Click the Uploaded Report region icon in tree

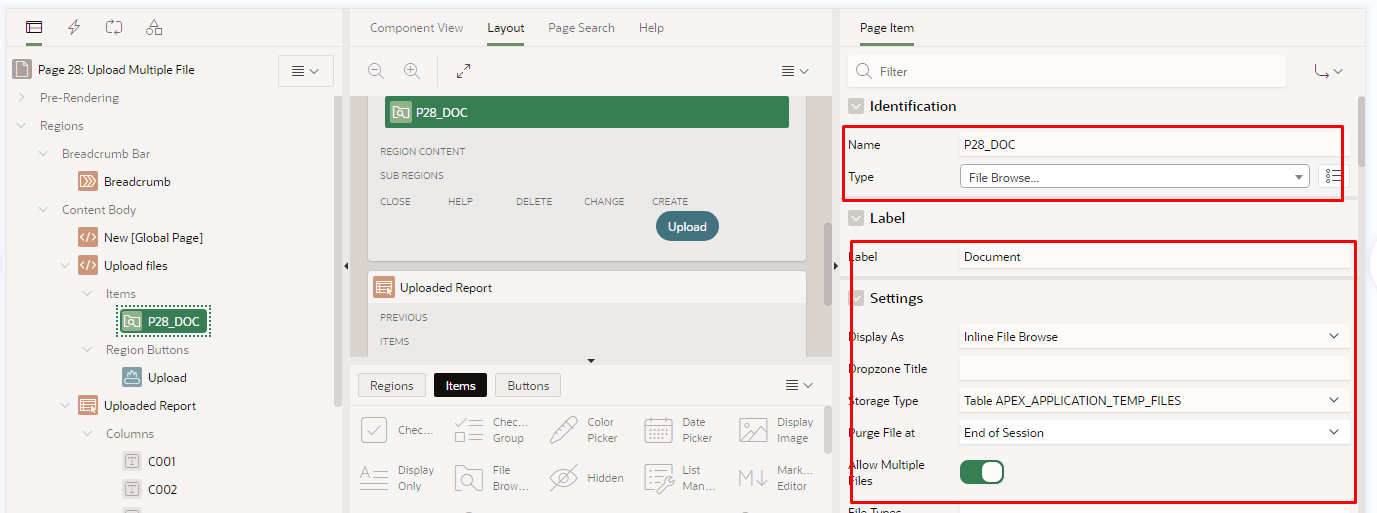click(88, 406)
